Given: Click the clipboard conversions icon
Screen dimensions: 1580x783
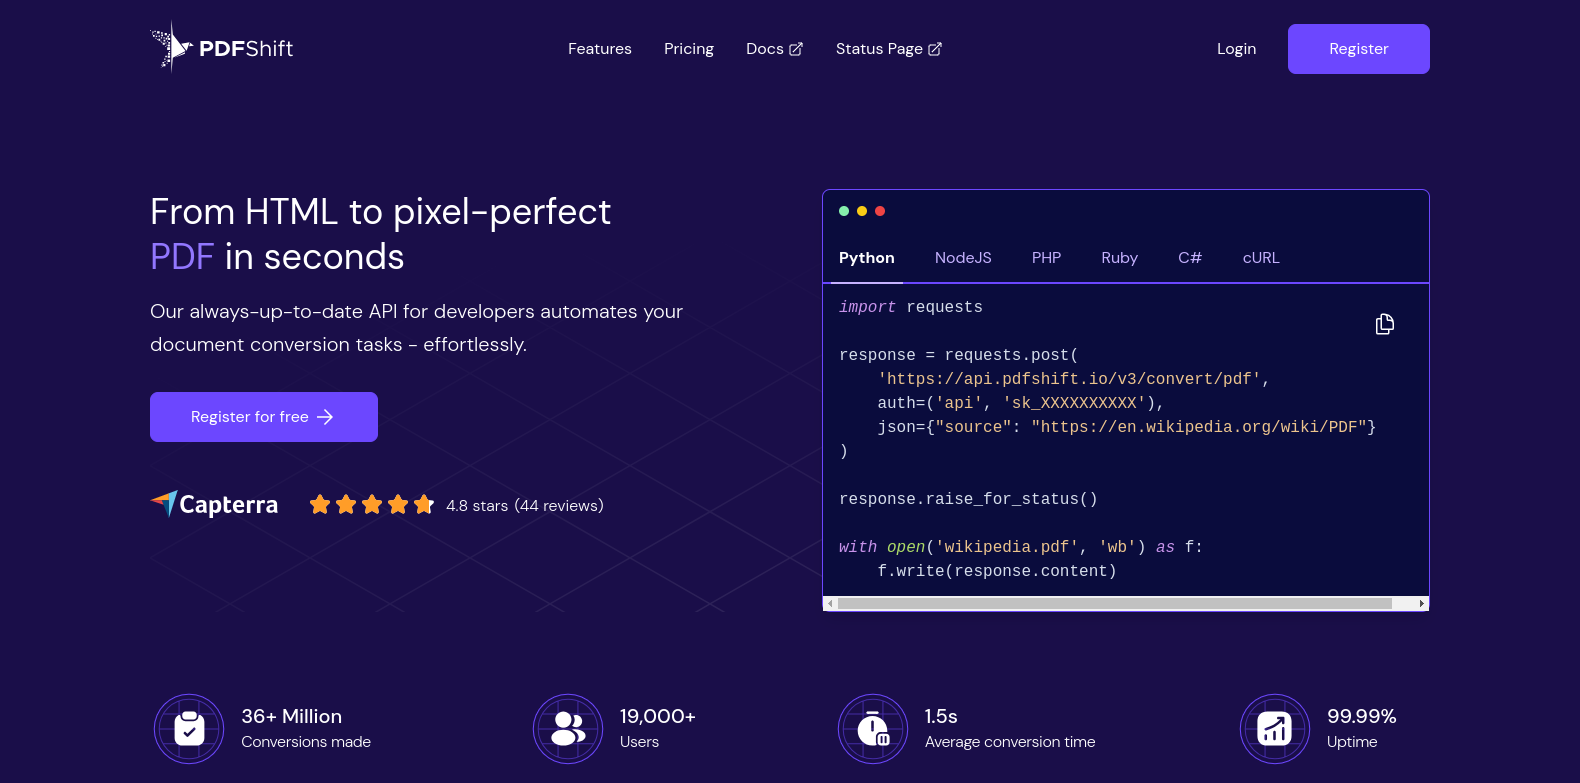Looking at the screenshot, I should [189, 729].
